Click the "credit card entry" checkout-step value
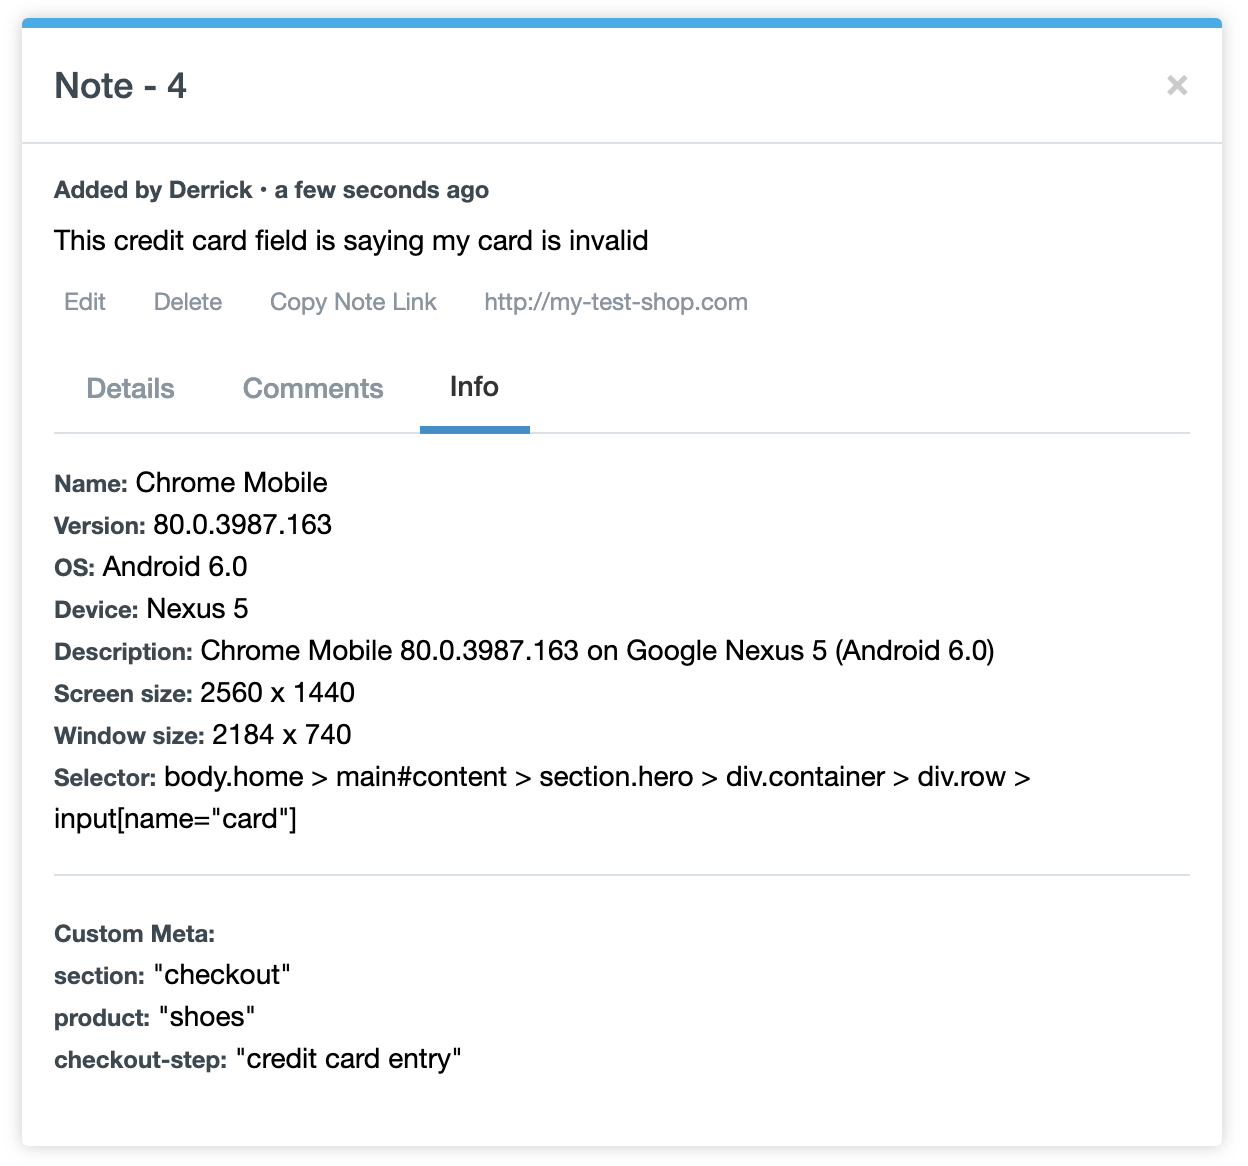The image size is (1248, 1166). (x=348, y=1059)
